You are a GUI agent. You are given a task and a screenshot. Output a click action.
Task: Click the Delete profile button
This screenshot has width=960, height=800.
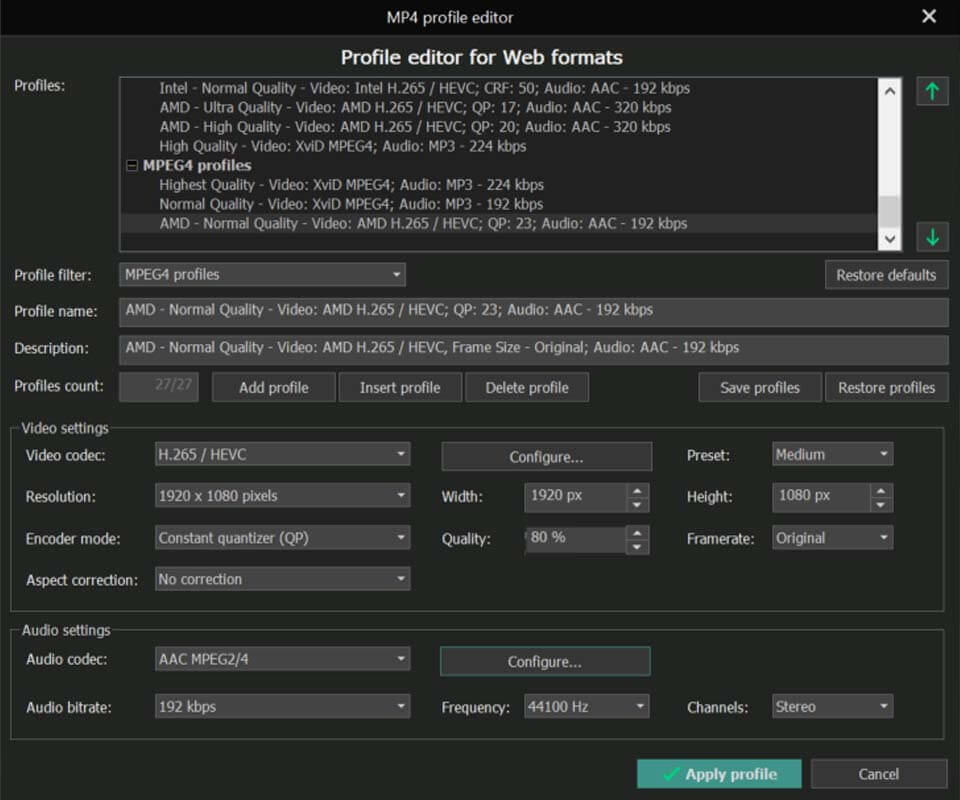tap(527, 387)
